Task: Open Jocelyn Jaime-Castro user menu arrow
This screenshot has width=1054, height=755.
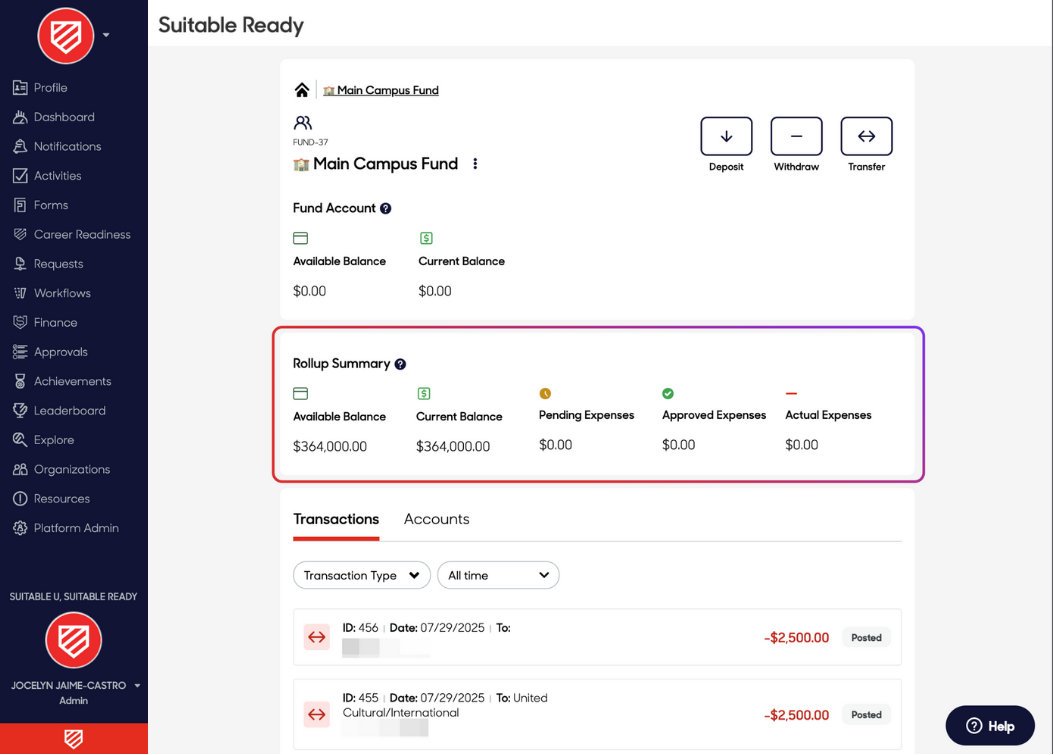Action: click(x=137, y=686)
